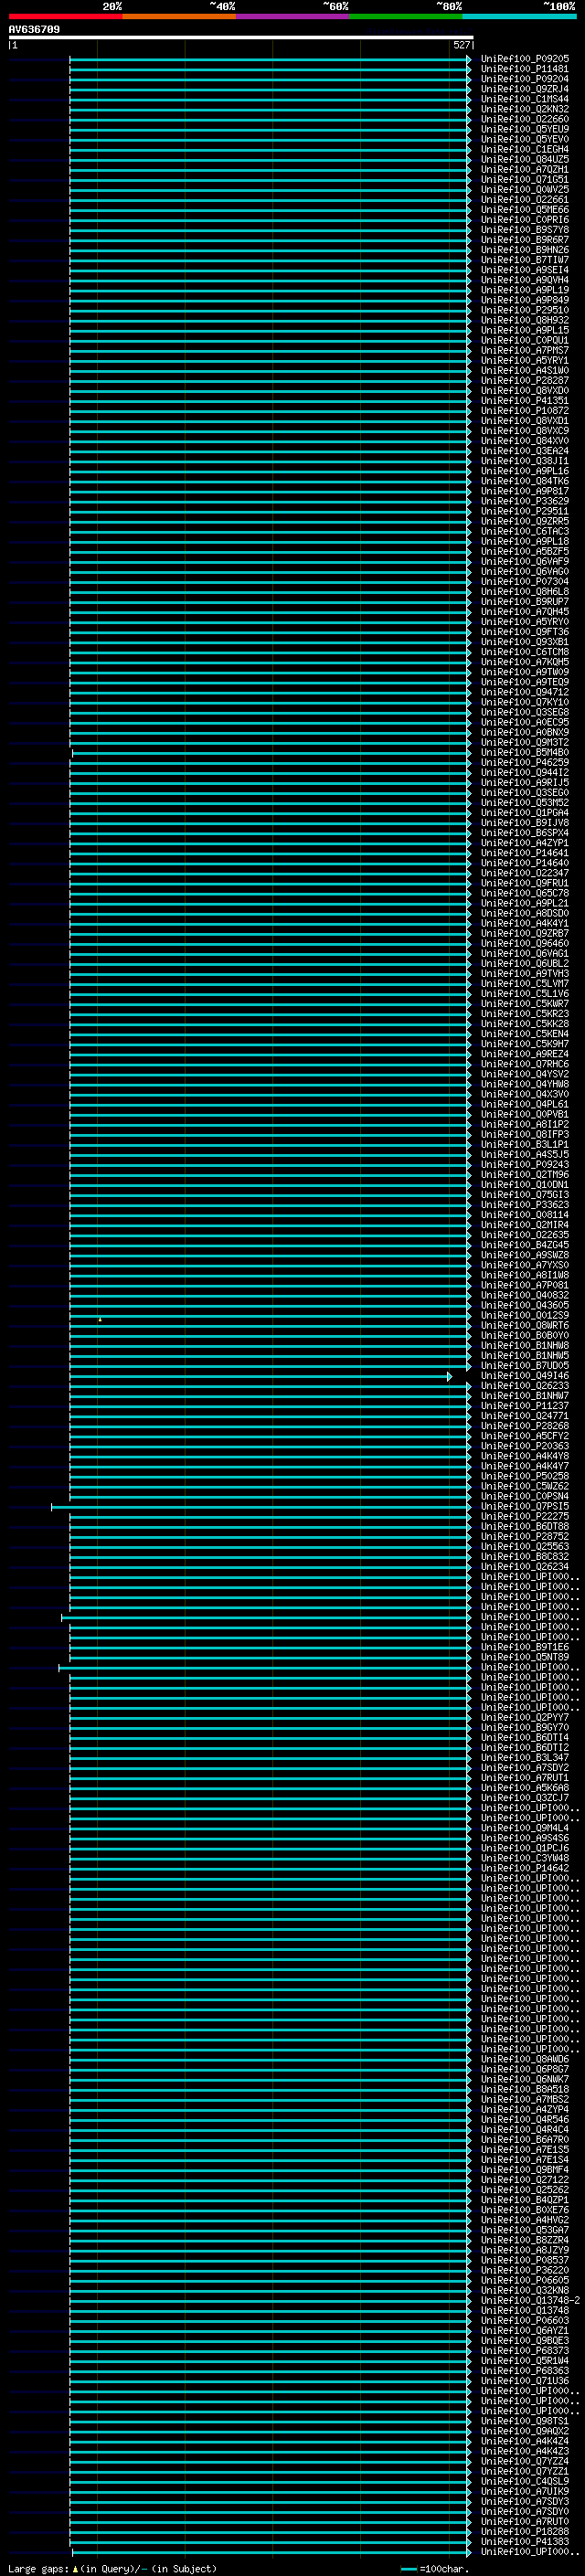Select hit UniRef100_C5WZ62
The image size is (585, 2576).
click(x=524, y=1486)
